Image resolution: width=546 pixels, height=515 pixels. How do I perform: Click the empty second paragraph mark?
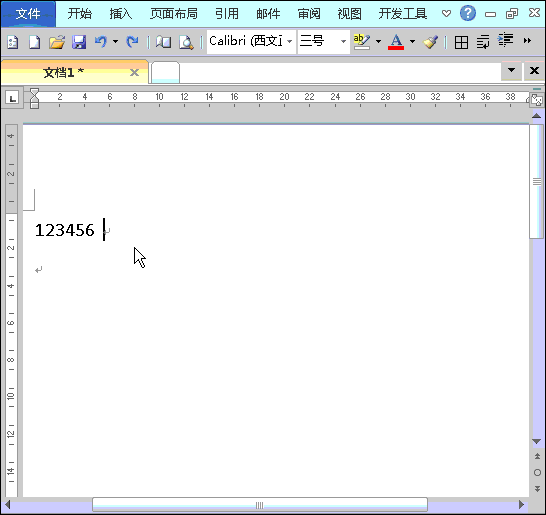tap(39, 270)
